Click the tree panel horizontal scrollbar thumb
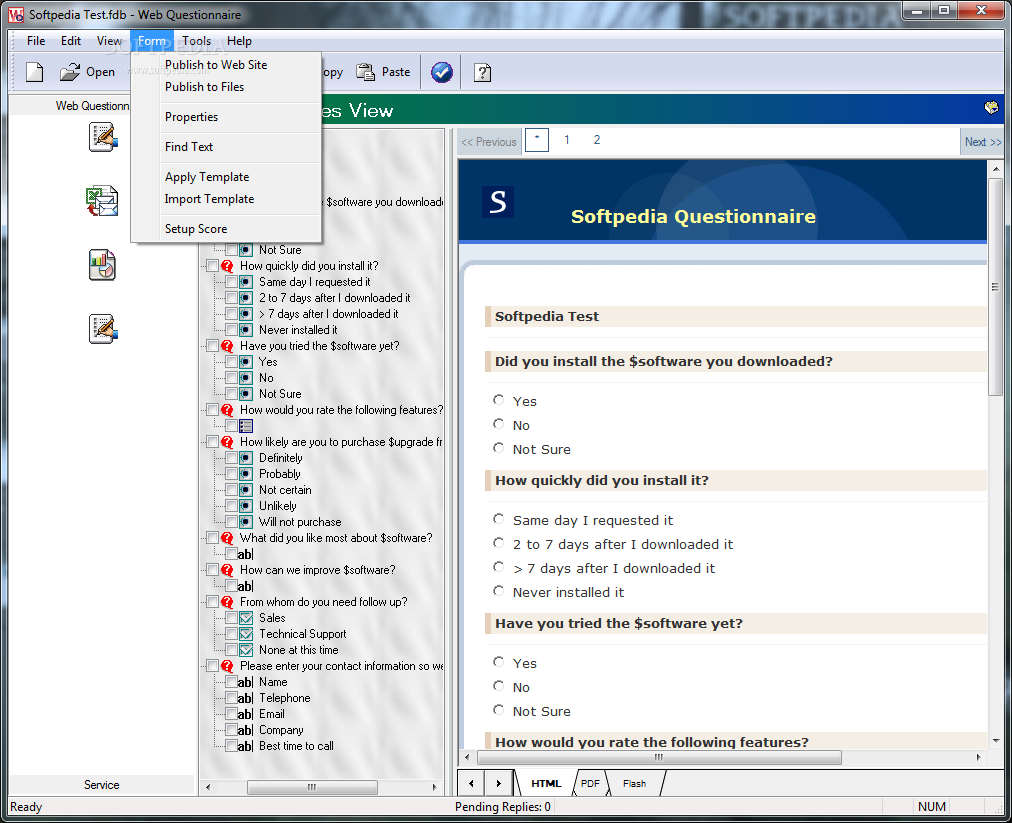 click(x=312, y=787)
